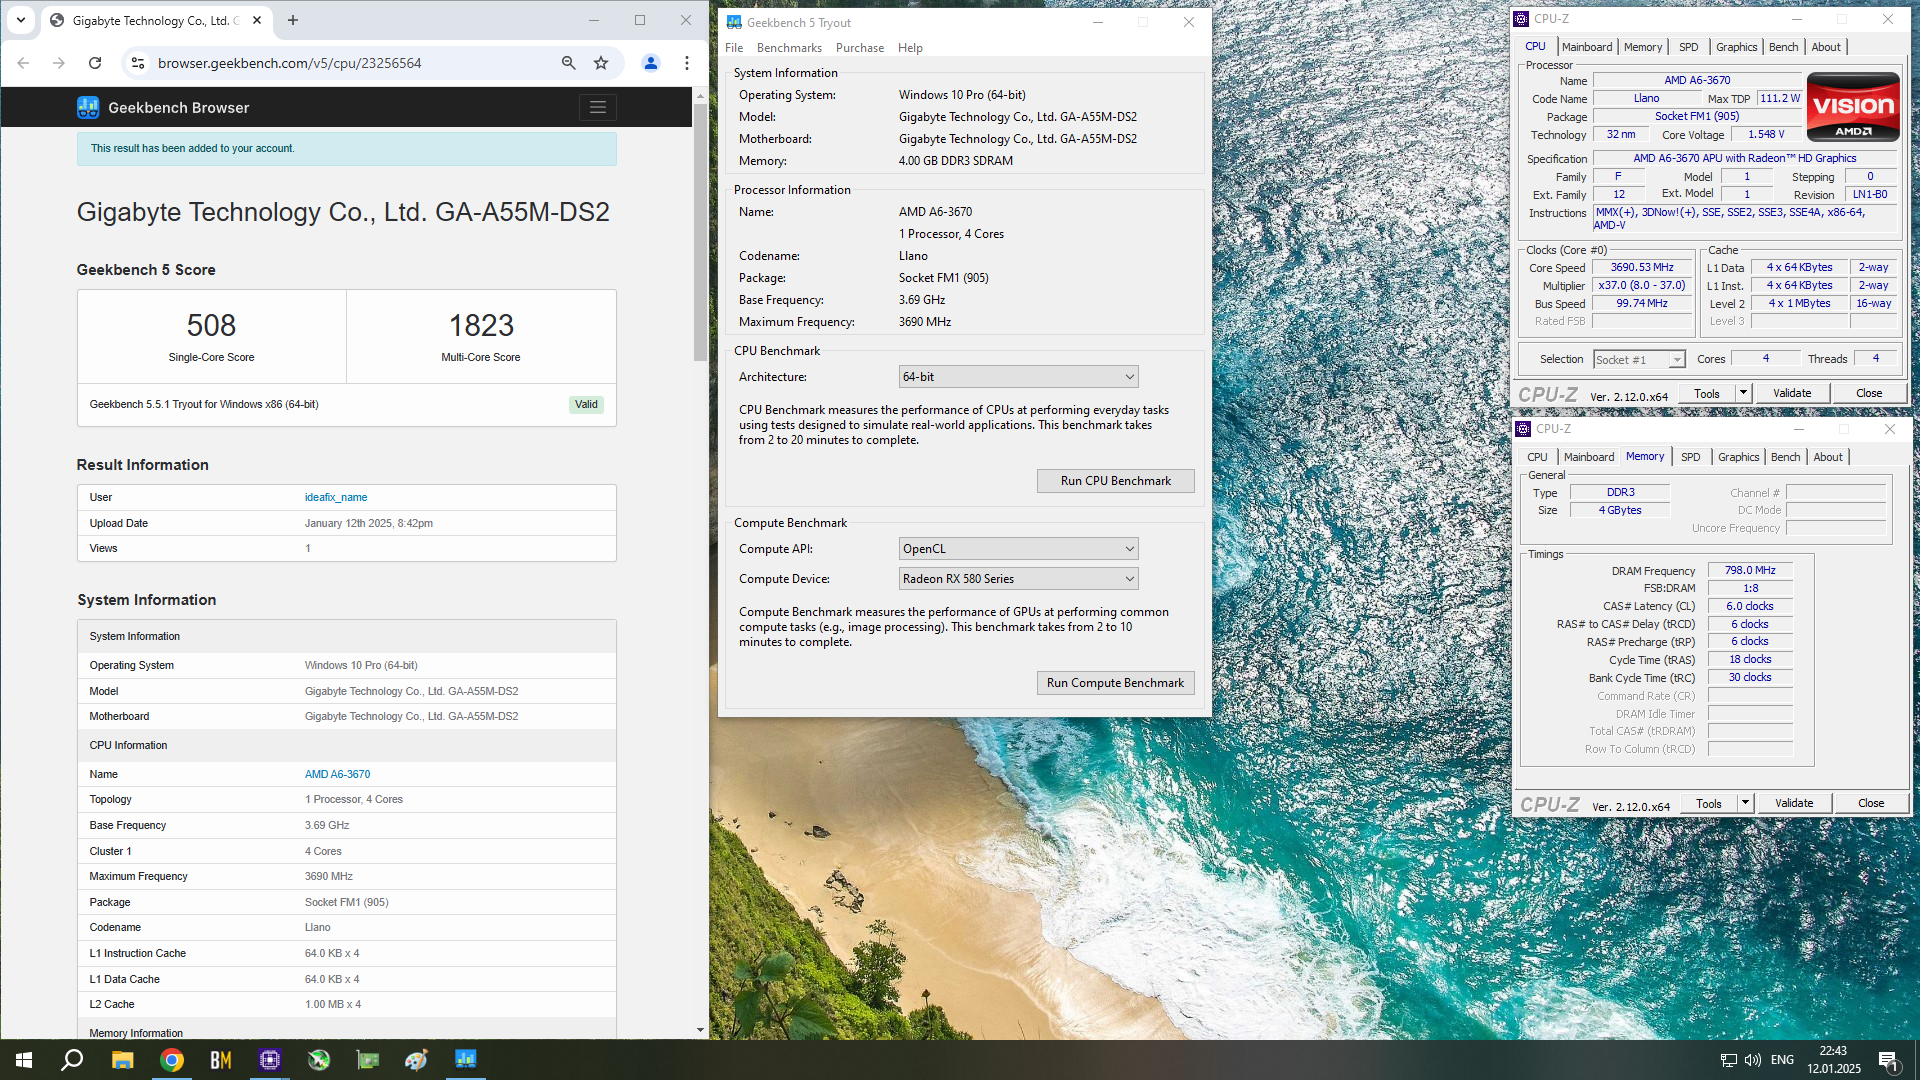Expand Tools arrow in top CPU-Z window
Image resolution: width=1920 pixels, height=1080 pixels.
1743,393
